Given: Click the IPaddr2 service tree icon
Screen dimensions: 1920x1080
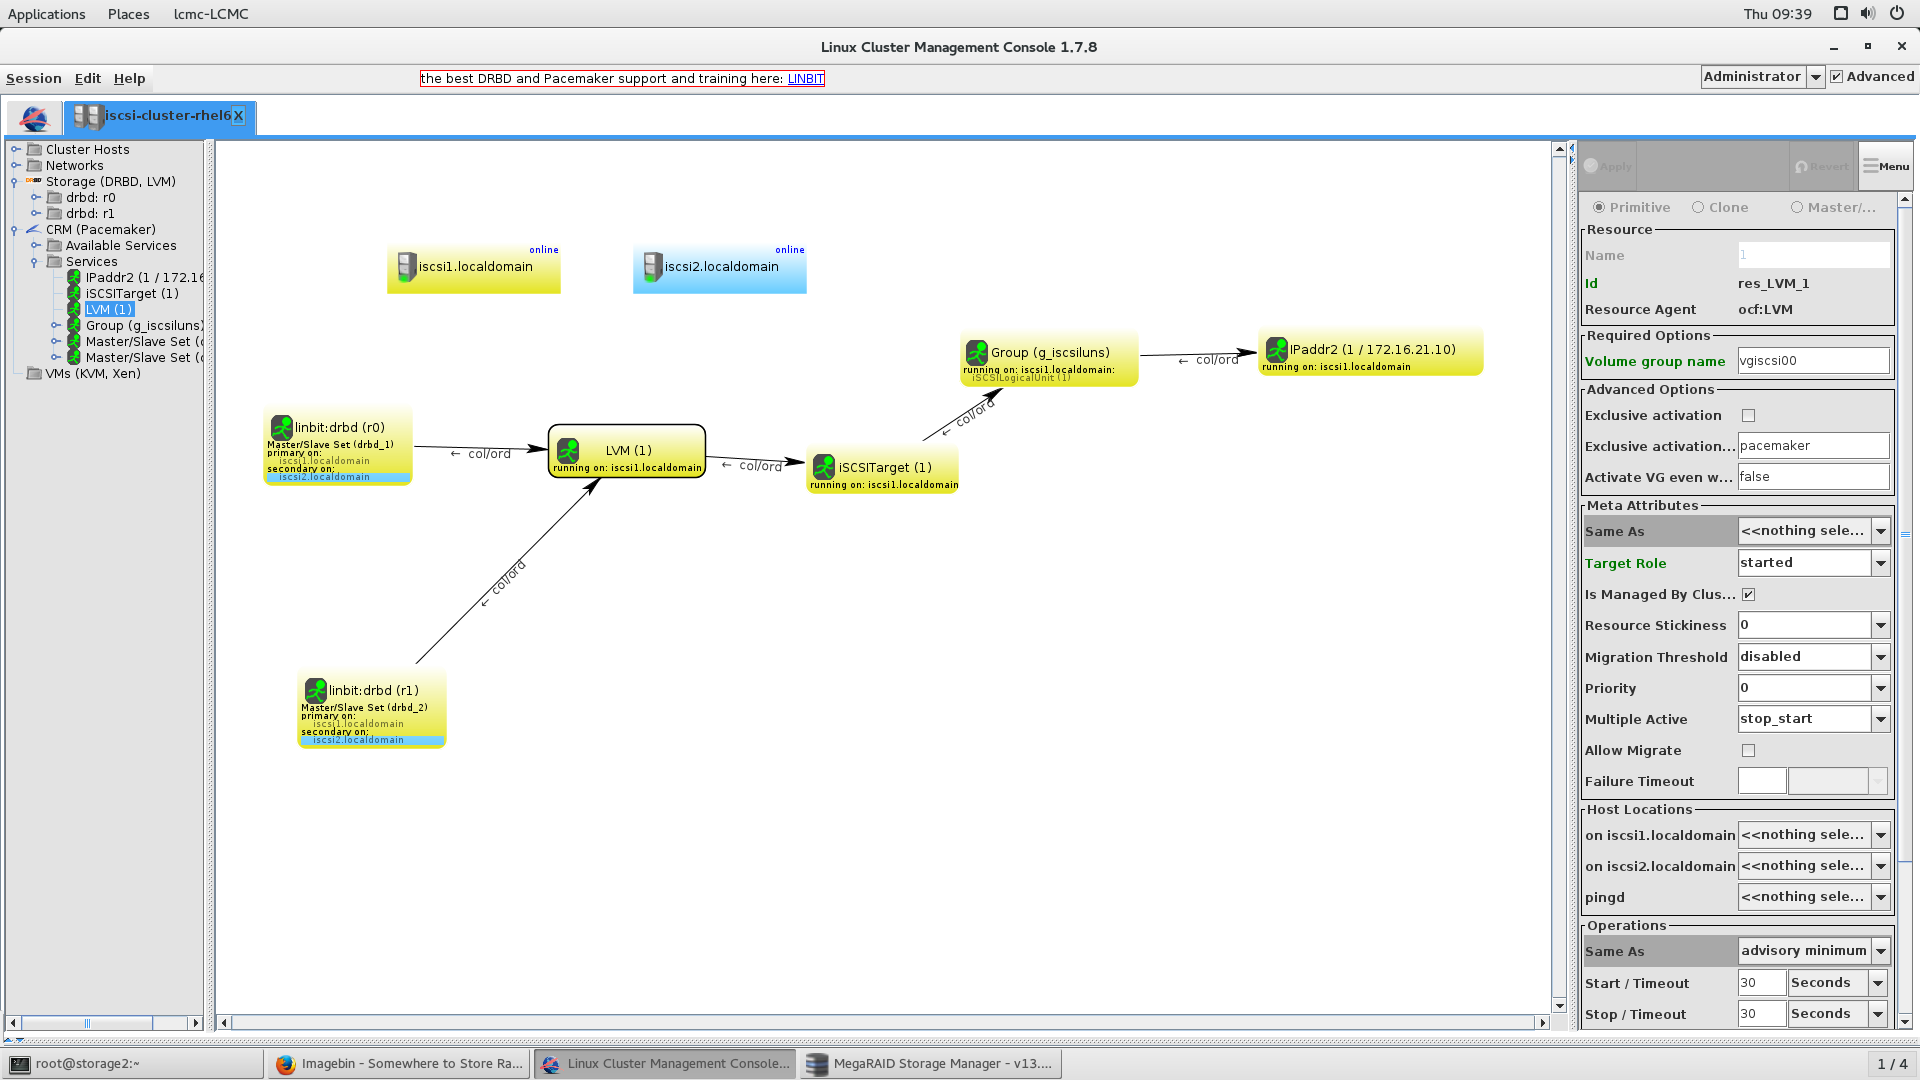Looking at the screenshot, I should (74, 277).
